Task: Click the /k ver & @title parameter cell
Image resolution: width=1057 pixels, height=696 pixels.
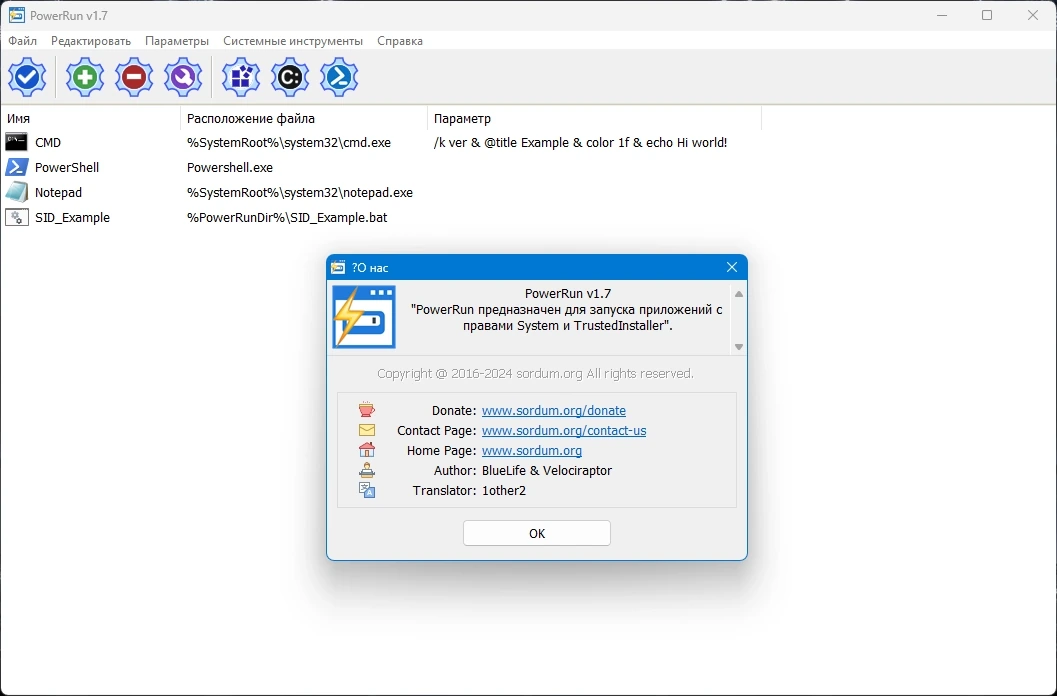Action: (580, 143)
